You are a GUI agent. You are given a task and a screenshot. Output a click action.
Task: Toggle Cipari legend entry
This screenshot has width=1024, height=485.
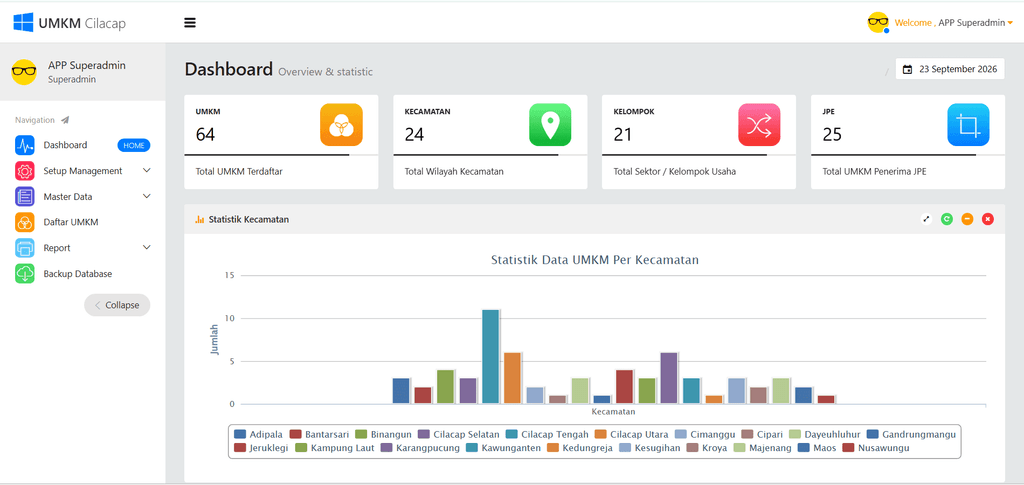tap(763, 434)
